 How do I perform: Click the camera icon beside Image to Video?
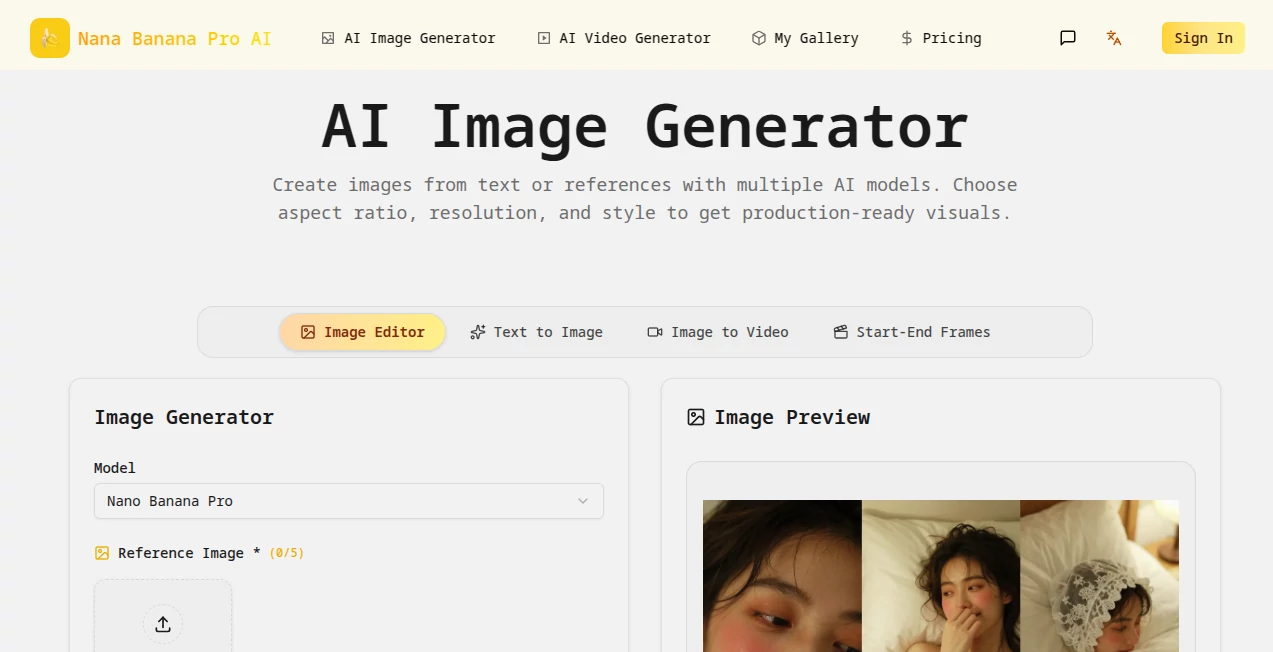(655, 331)
